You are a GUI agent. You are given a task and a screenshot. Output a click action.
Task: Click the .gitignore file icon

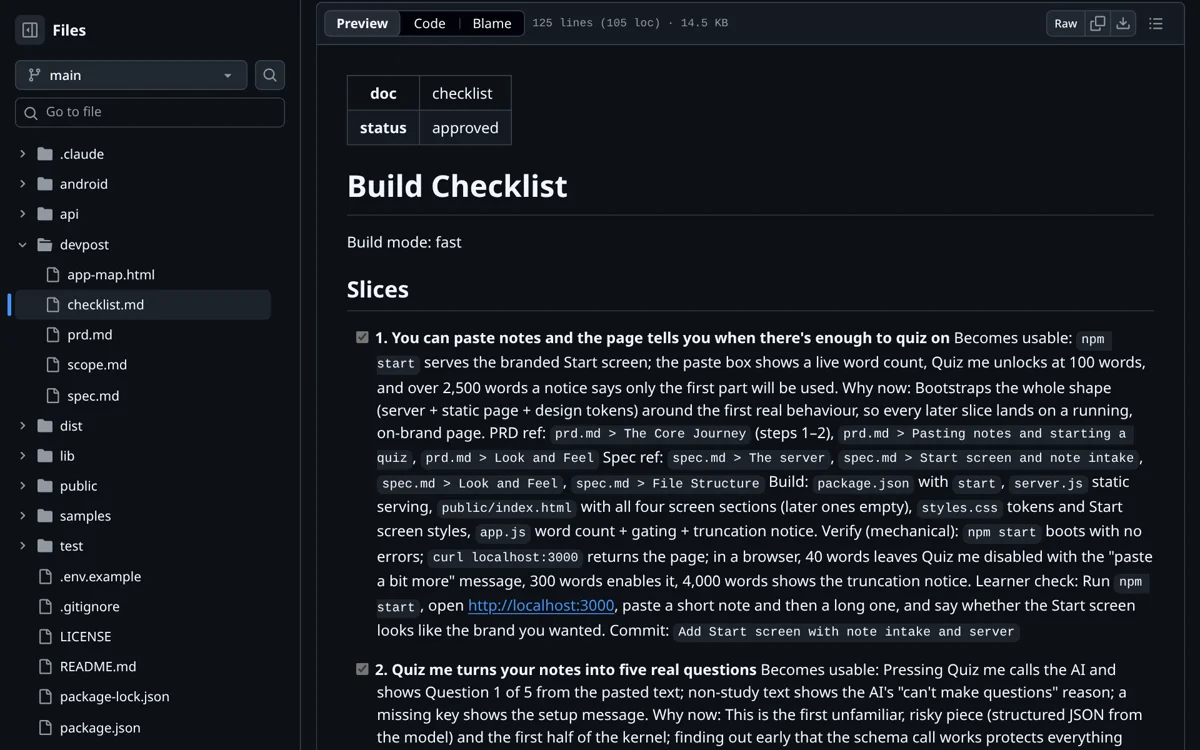coord(45,606)
